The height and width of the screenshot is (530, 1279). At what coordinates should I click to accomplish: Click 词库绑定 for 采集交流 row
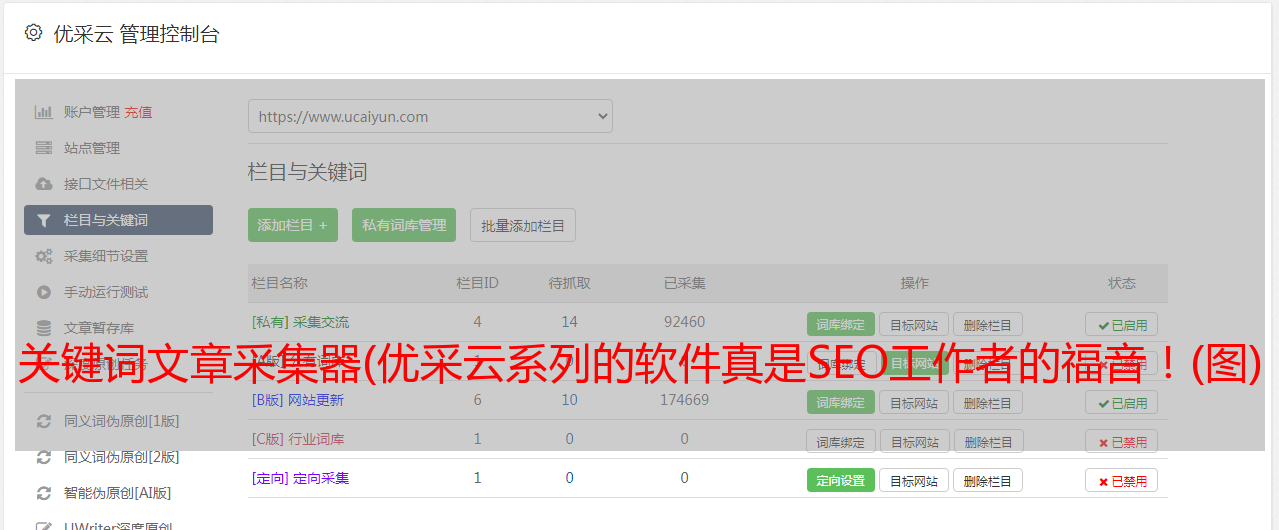point(841,324)
